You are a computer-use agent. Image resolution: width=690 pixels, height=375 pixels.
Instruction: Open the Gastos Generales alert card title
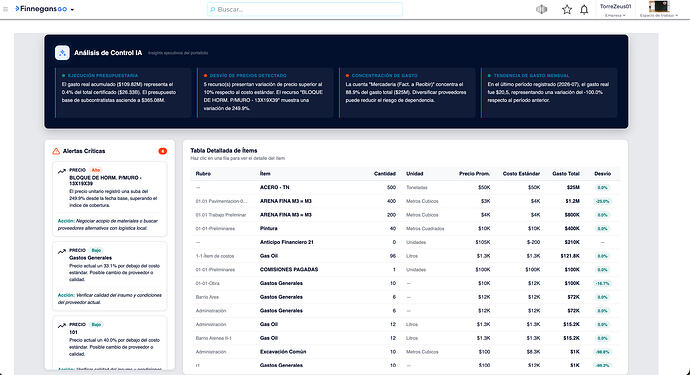[x=90, y=258]
